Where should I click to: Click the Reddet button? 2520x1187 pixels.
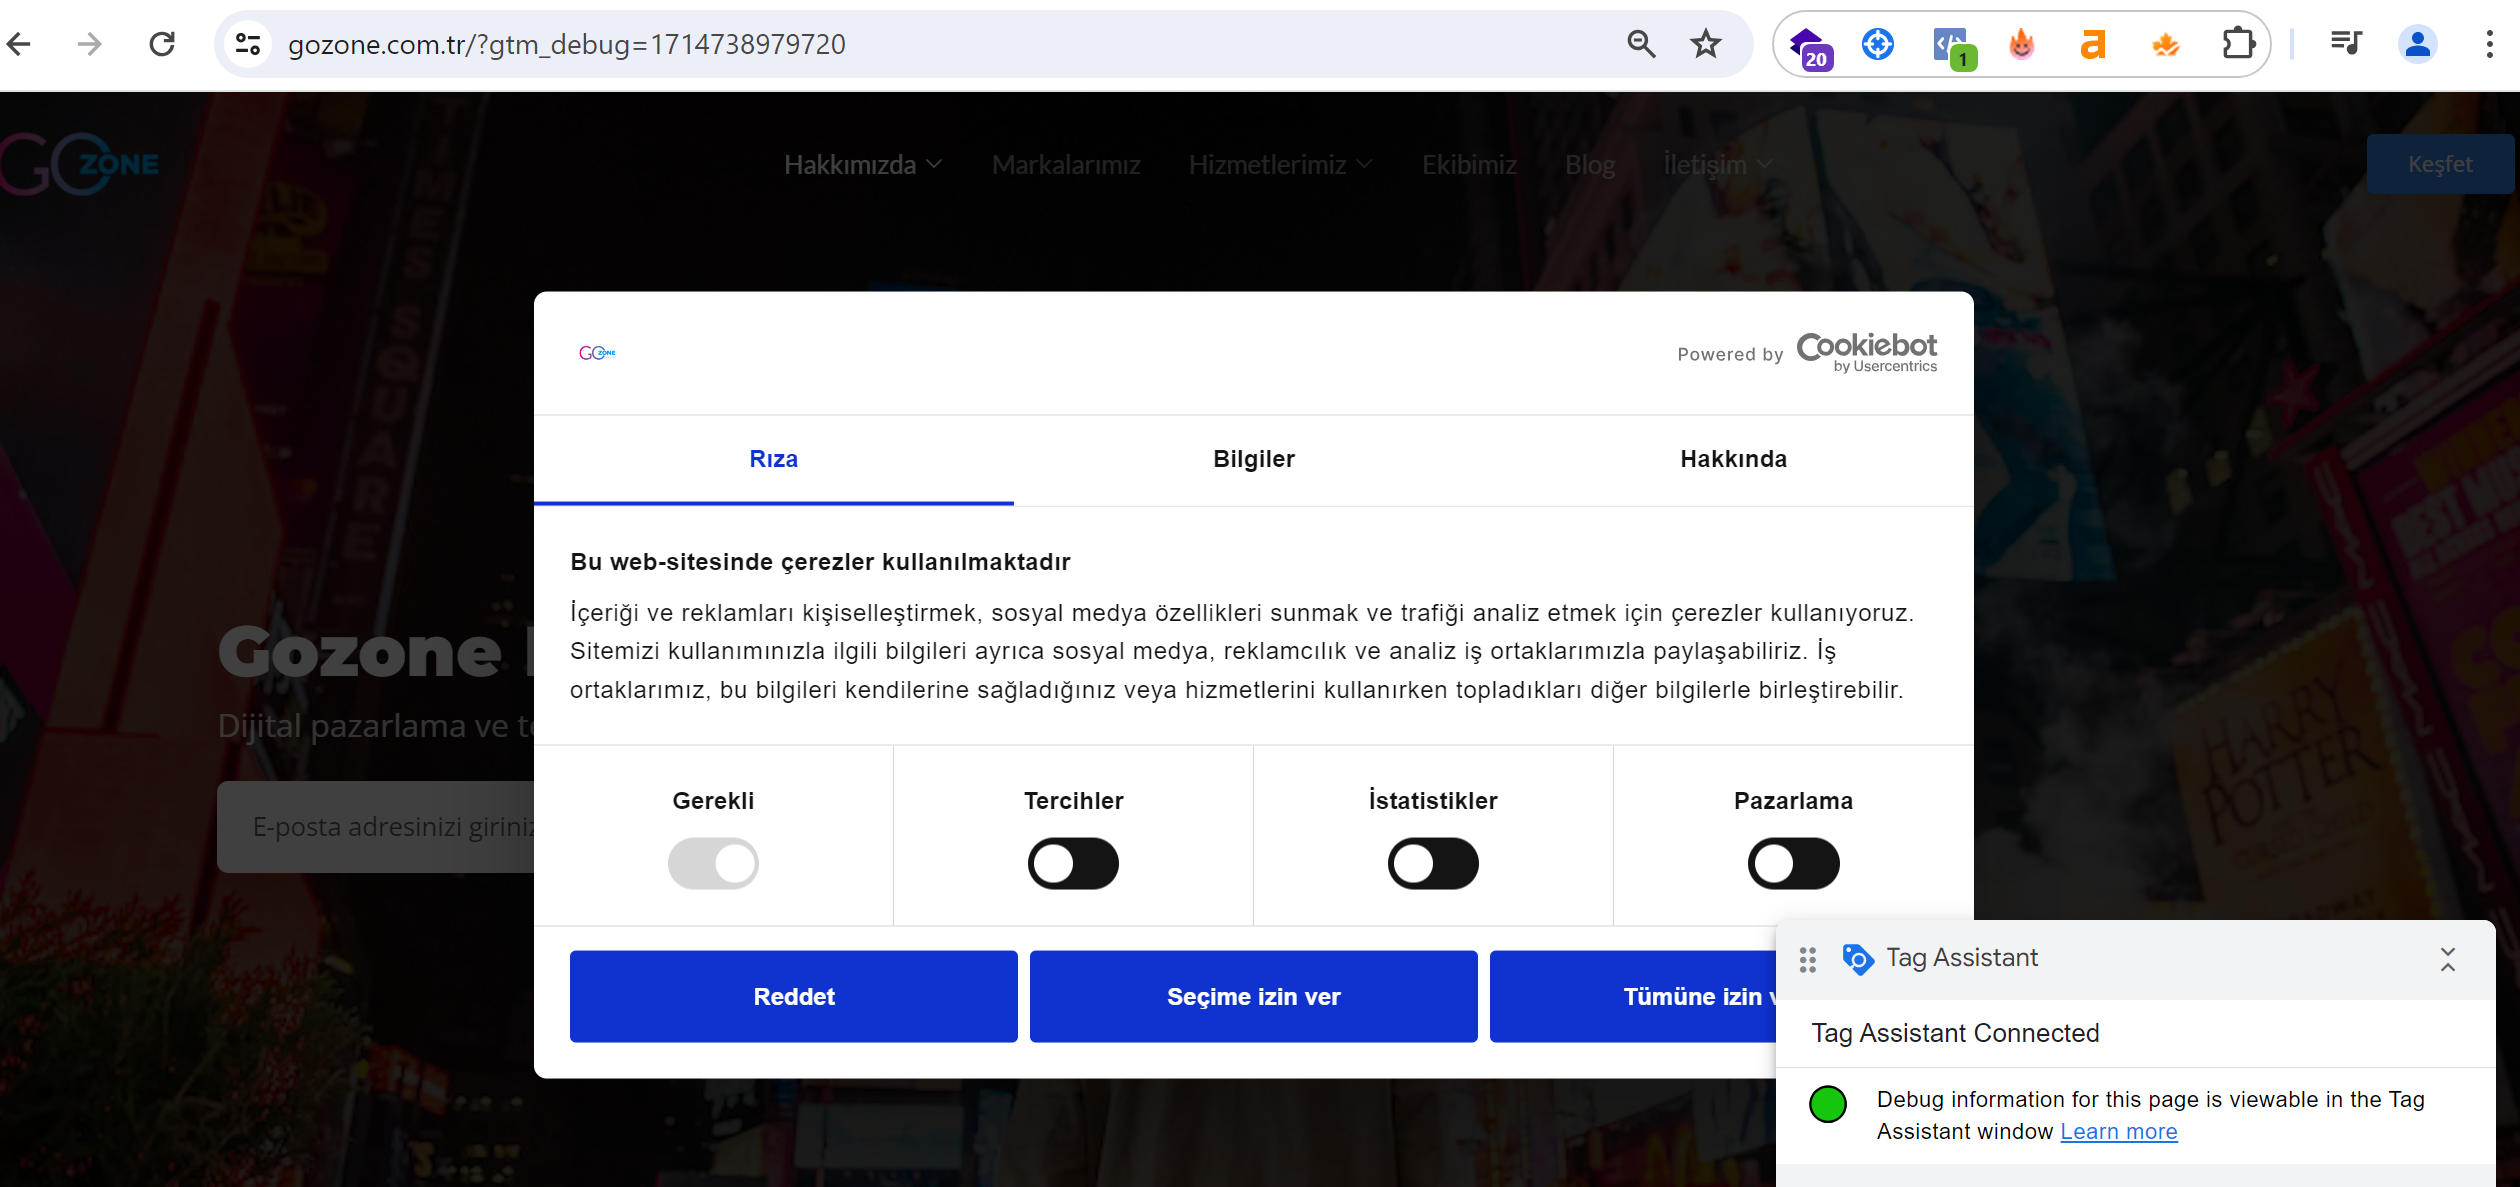794,996
